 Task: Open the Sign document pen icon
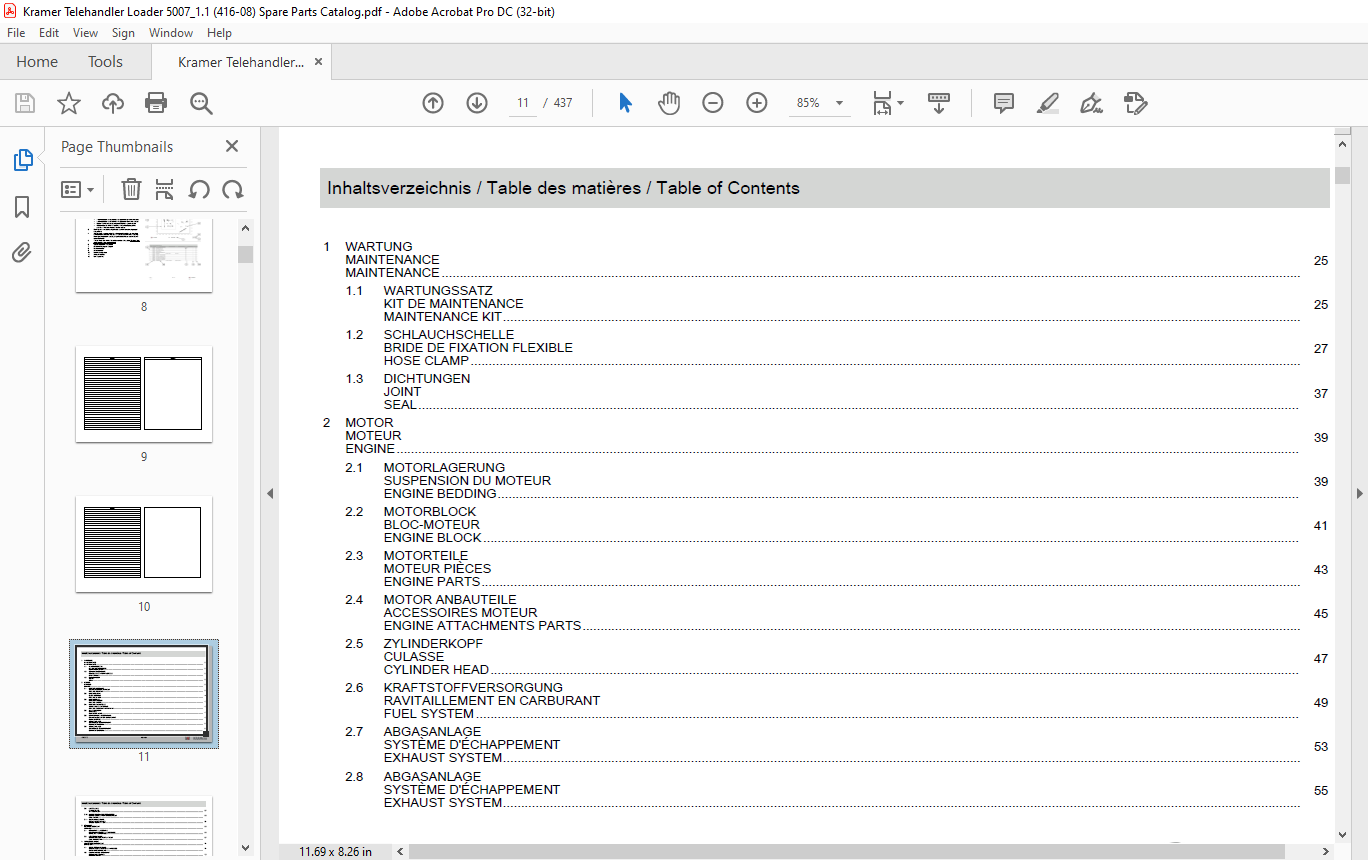(1091, 103)
